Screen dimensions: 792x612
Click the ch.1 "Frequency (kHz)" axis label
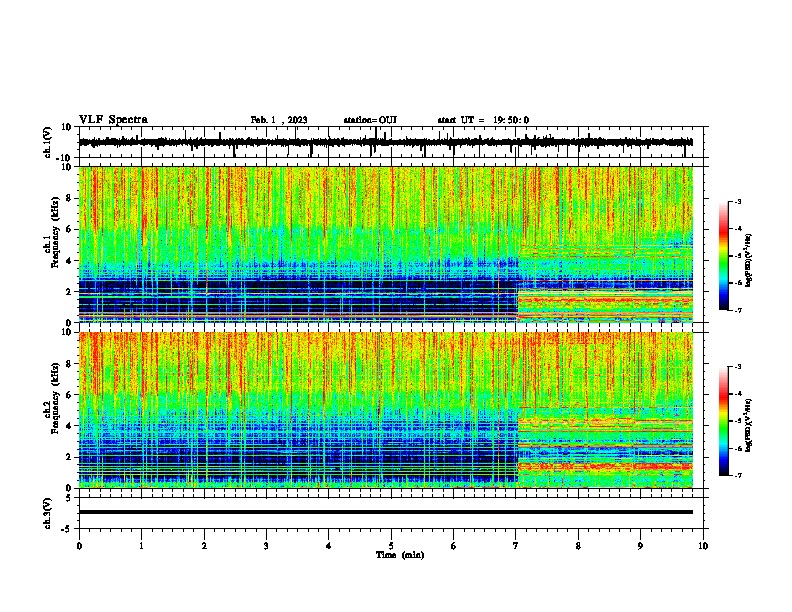55,233
